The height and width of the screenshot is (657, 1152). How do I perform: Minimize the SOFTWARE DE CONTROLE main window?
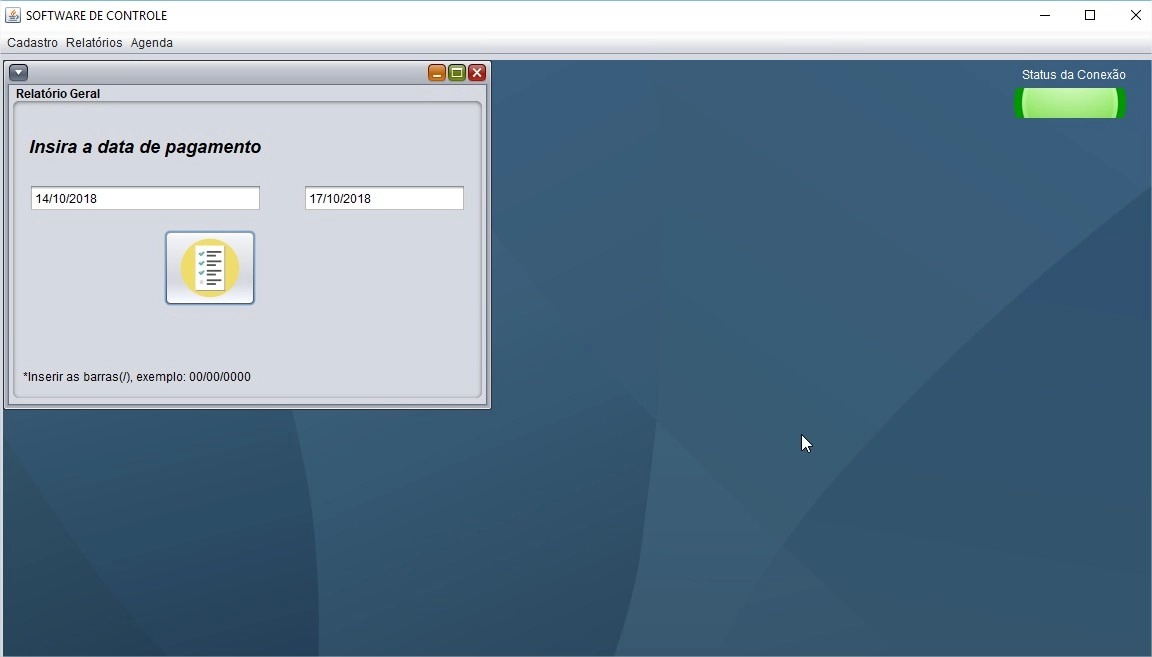point(1045,15)
